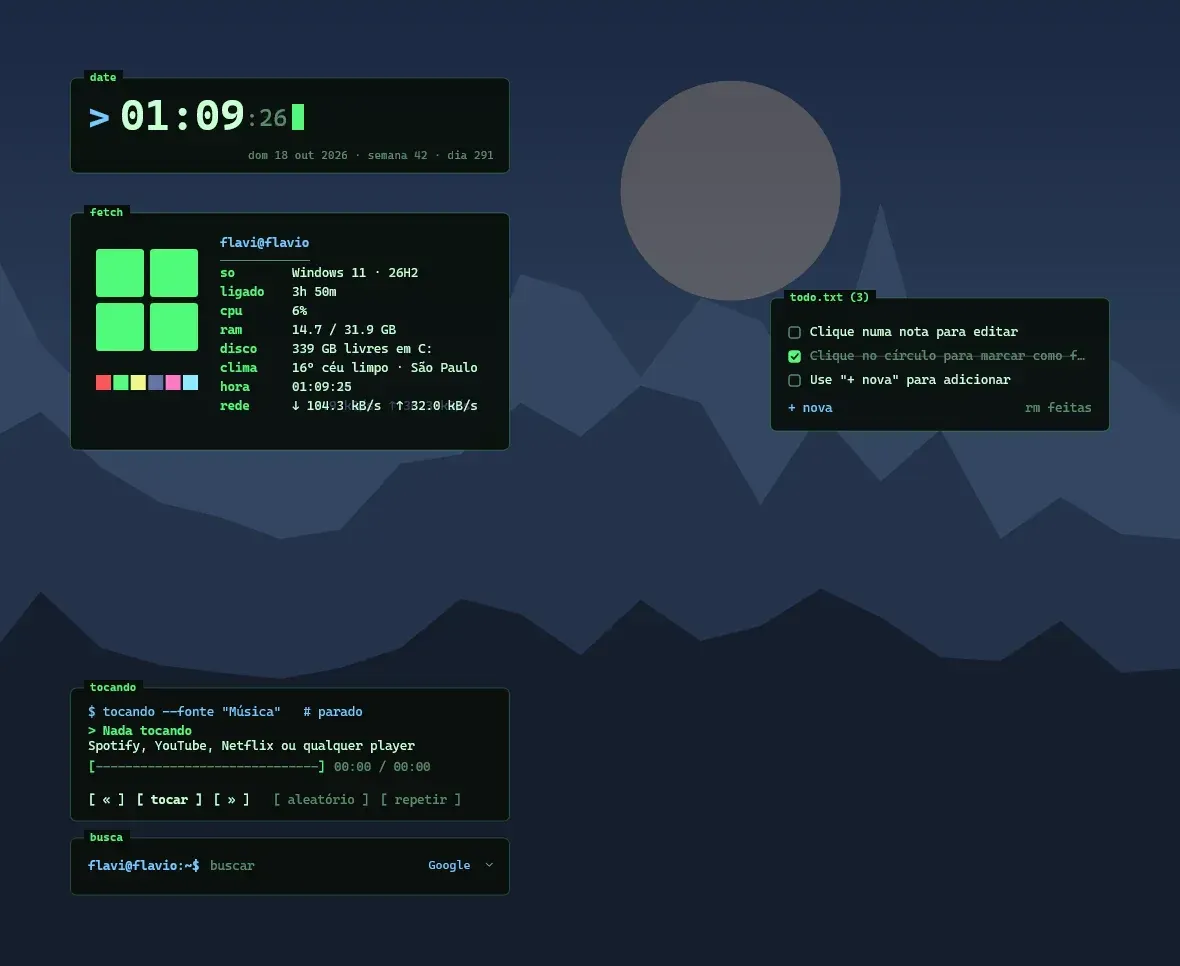
Task: Uncheck the completed "Clique no círculo" task
Action: (x=794, y=357)
